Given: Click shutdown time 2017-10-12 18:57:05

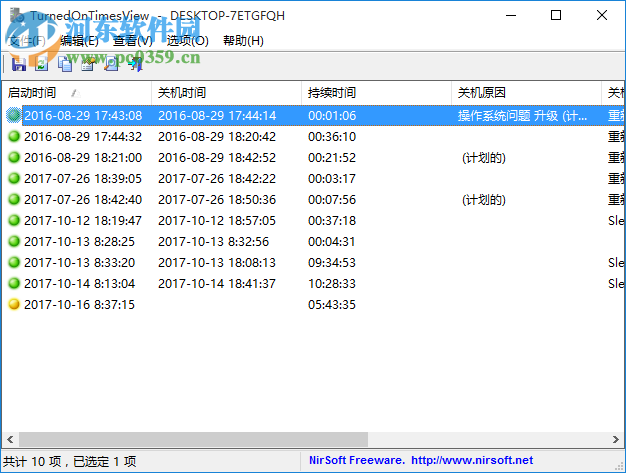Looking at the screenshot, I should pos(217,220).
